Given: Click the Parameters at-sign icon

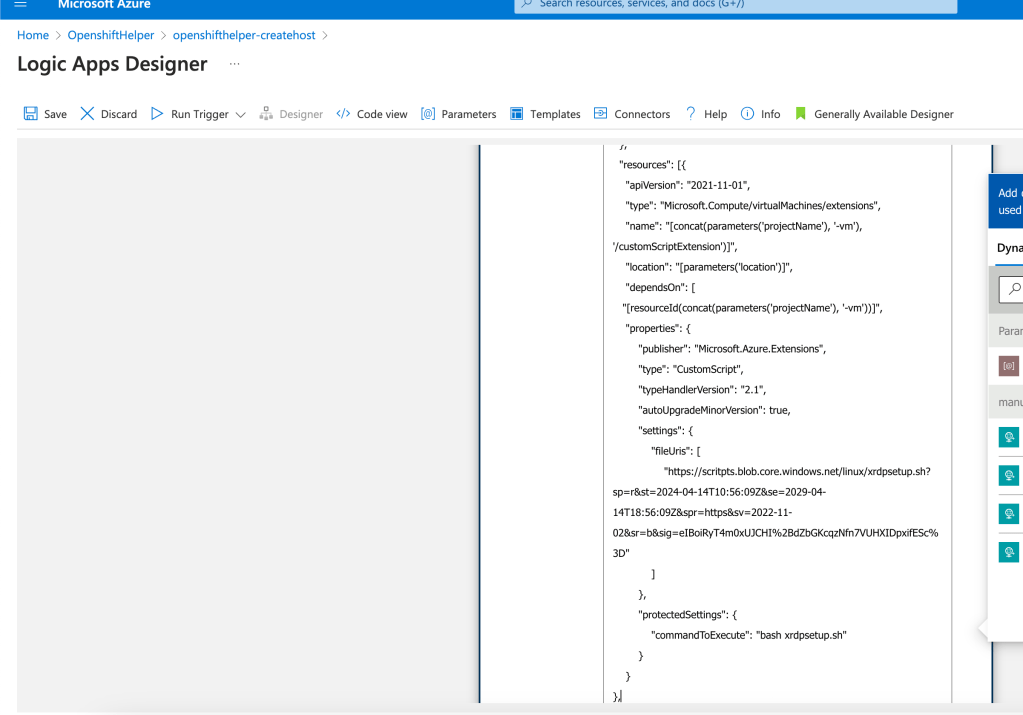Looking at the screenshot, I should point(428,114).
